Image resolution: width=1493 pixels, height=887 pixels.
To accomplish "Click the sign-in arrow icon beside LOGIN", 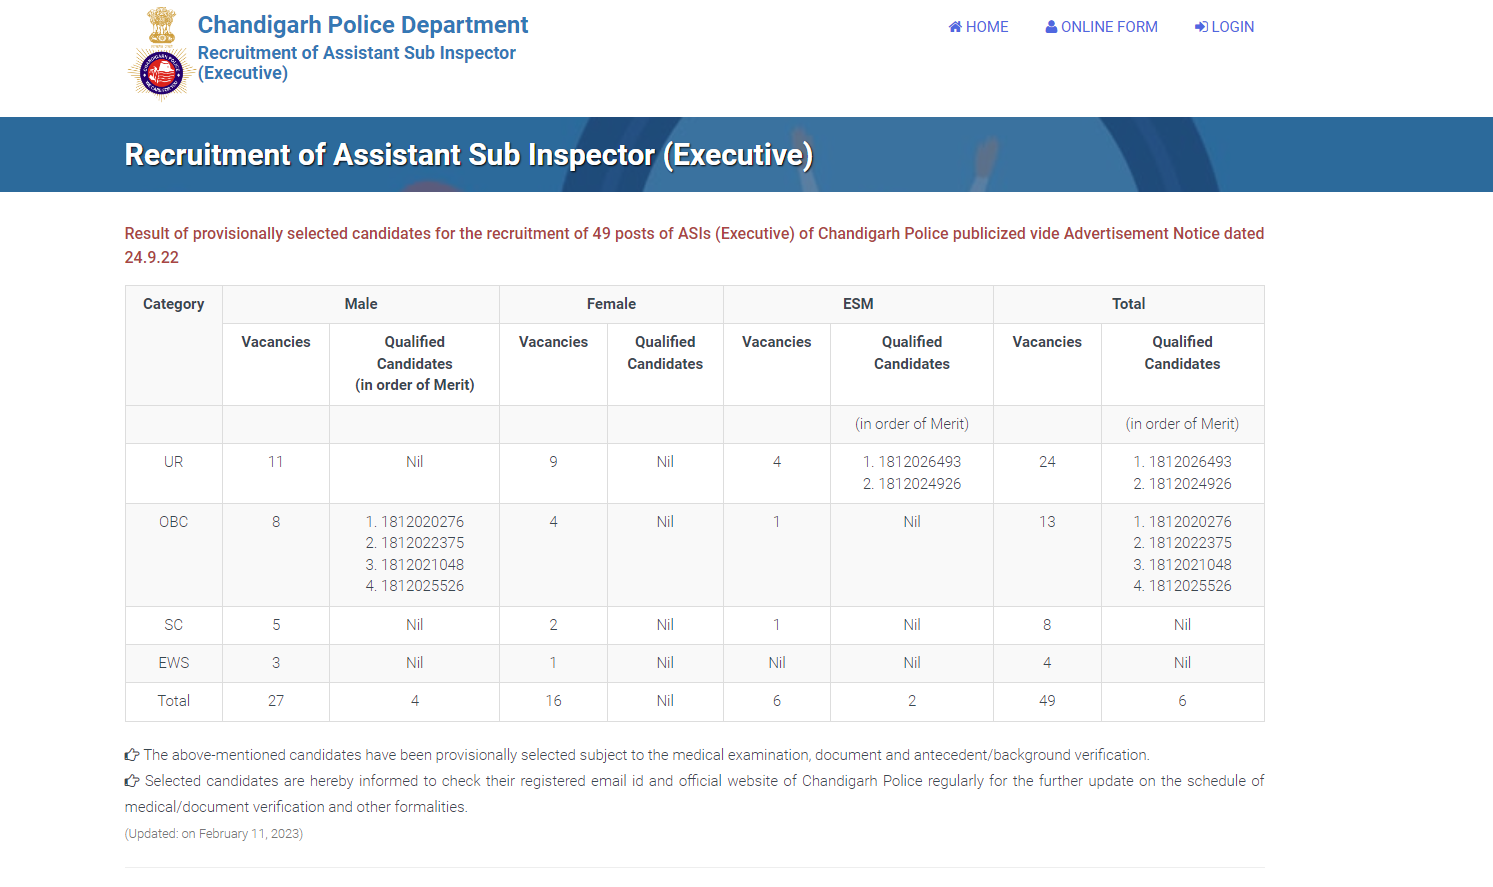I will pyautogui.click(x=1201, y=27).
